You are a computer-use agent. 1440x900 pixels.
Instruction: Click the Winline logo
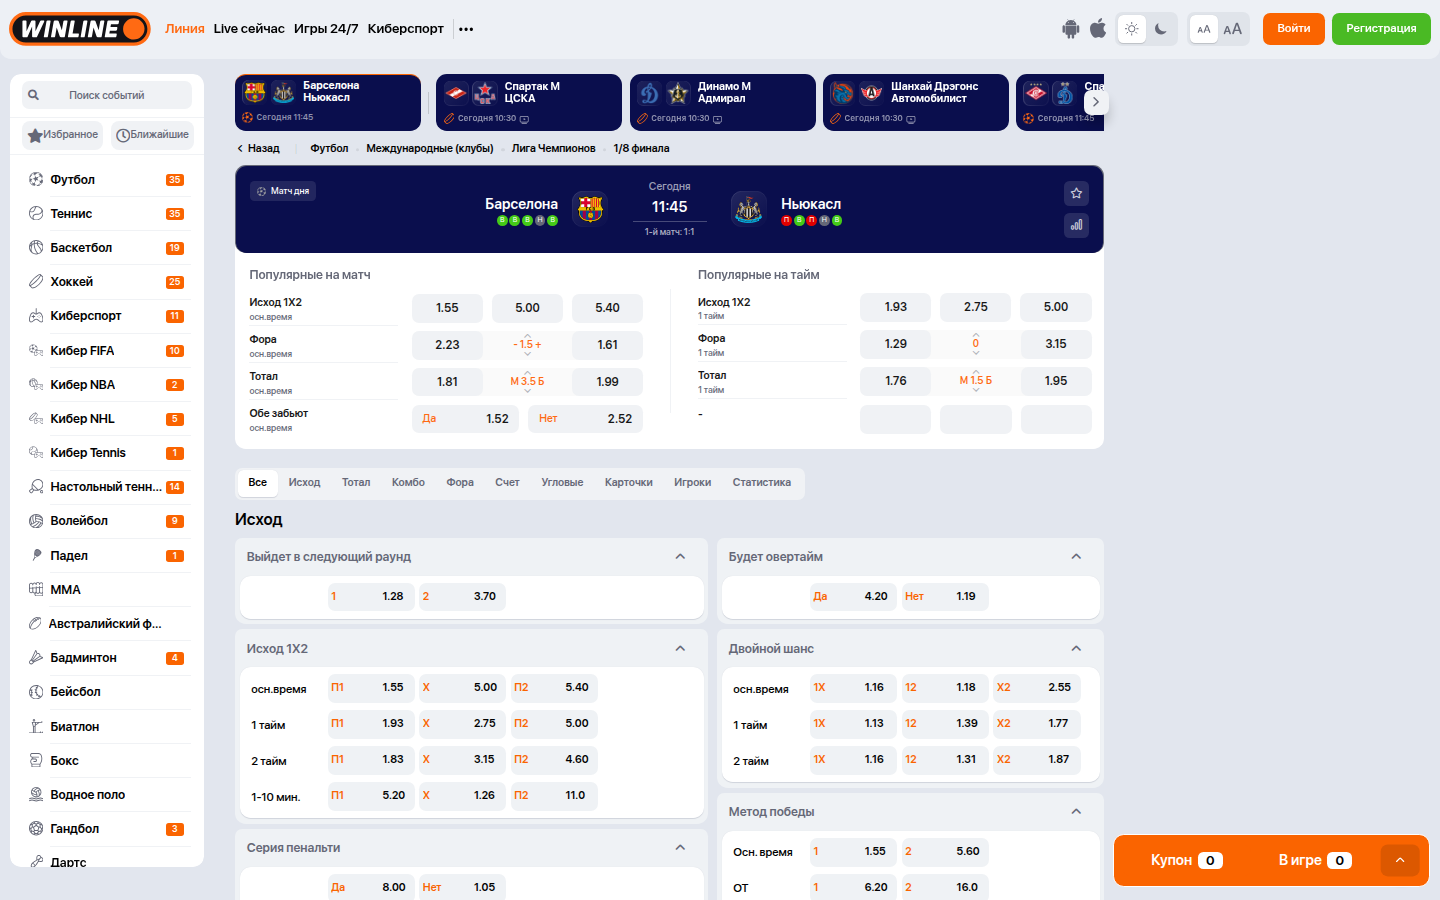click(x=80, y=29)
